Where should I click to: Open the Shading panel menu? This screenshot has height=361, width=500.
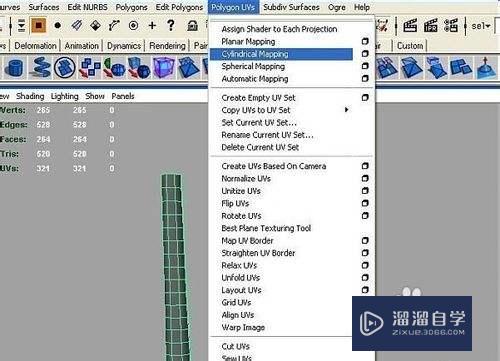[x=30, y=96]
